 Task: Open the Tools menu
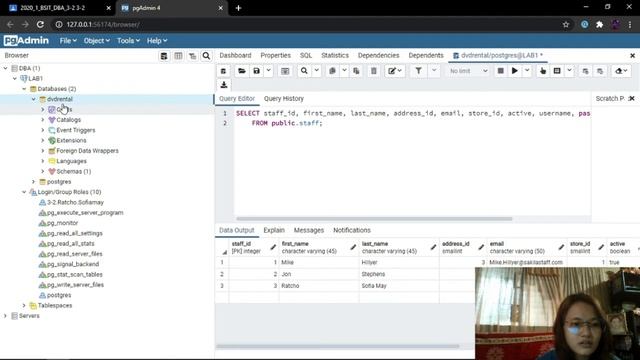pos(128,41)
